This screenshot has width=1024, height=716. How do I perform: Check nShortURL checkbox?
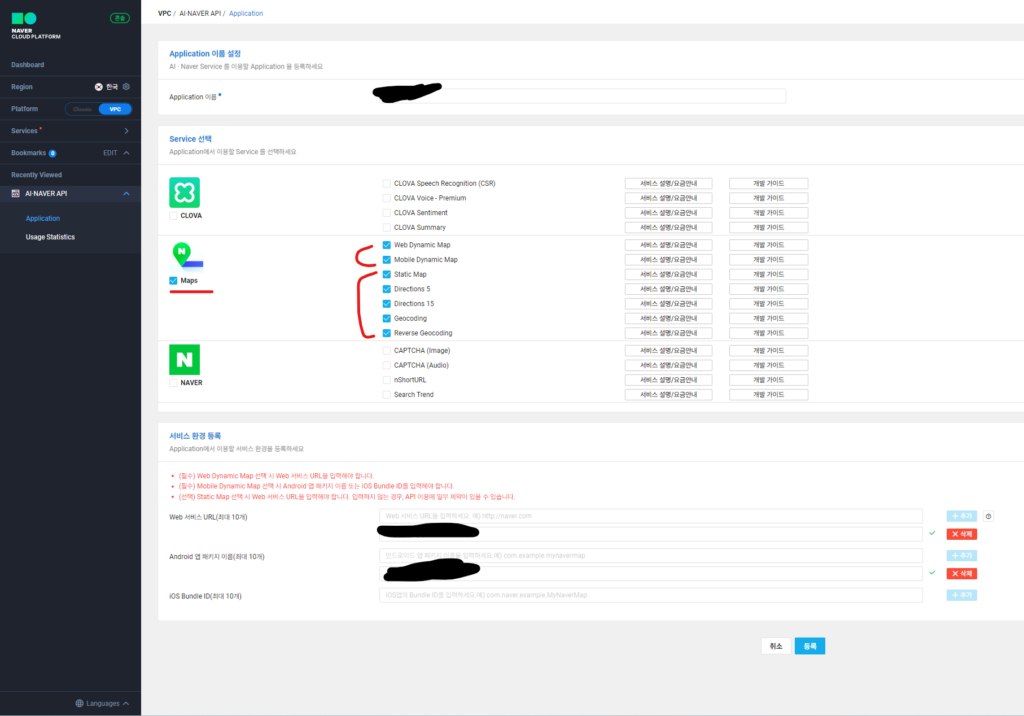[x=387, y=380]
